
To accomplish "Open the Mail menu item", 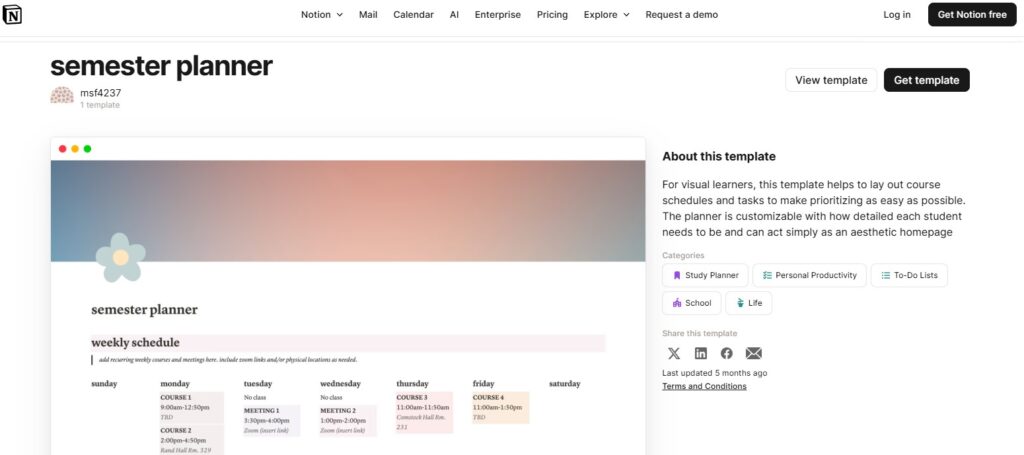I will [368, 15].
